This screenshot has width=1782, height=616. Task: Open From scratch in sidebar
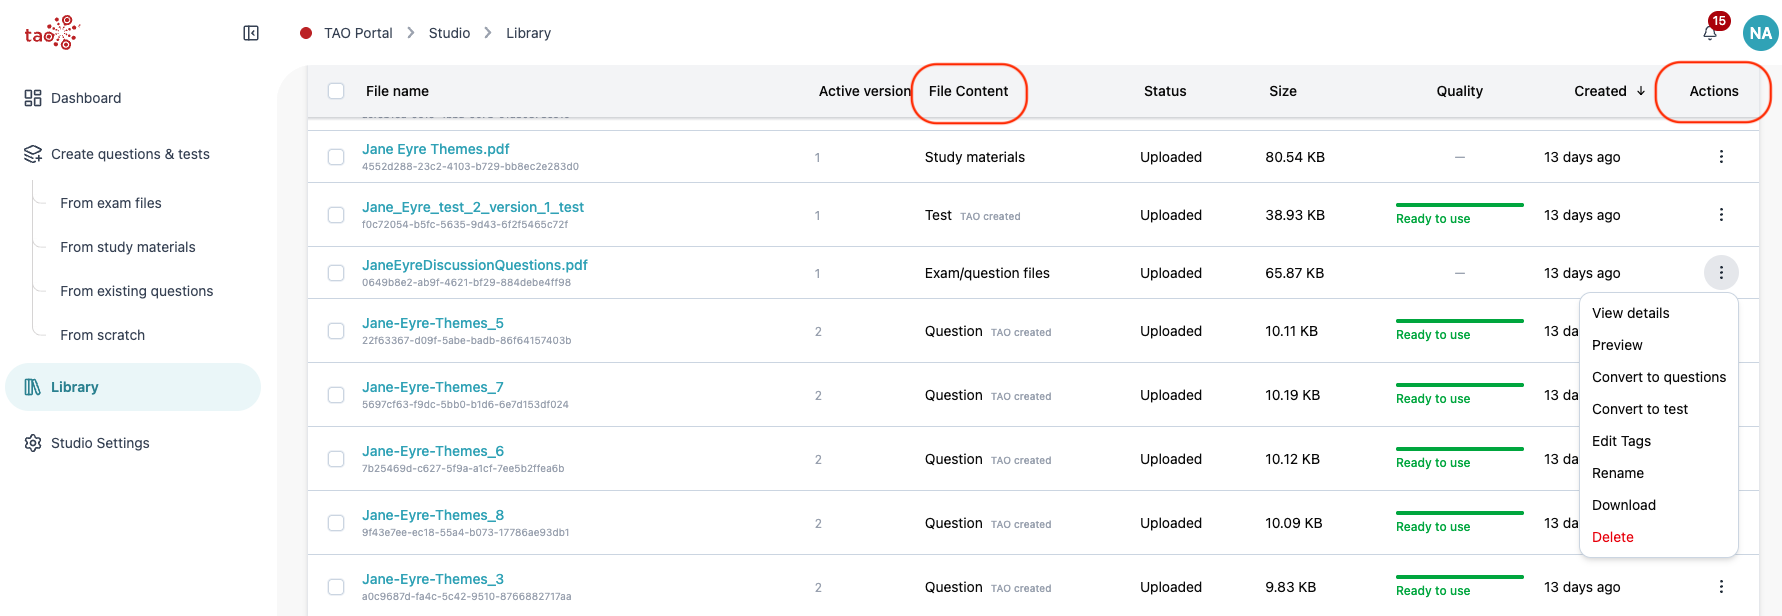tap(103, 335)
